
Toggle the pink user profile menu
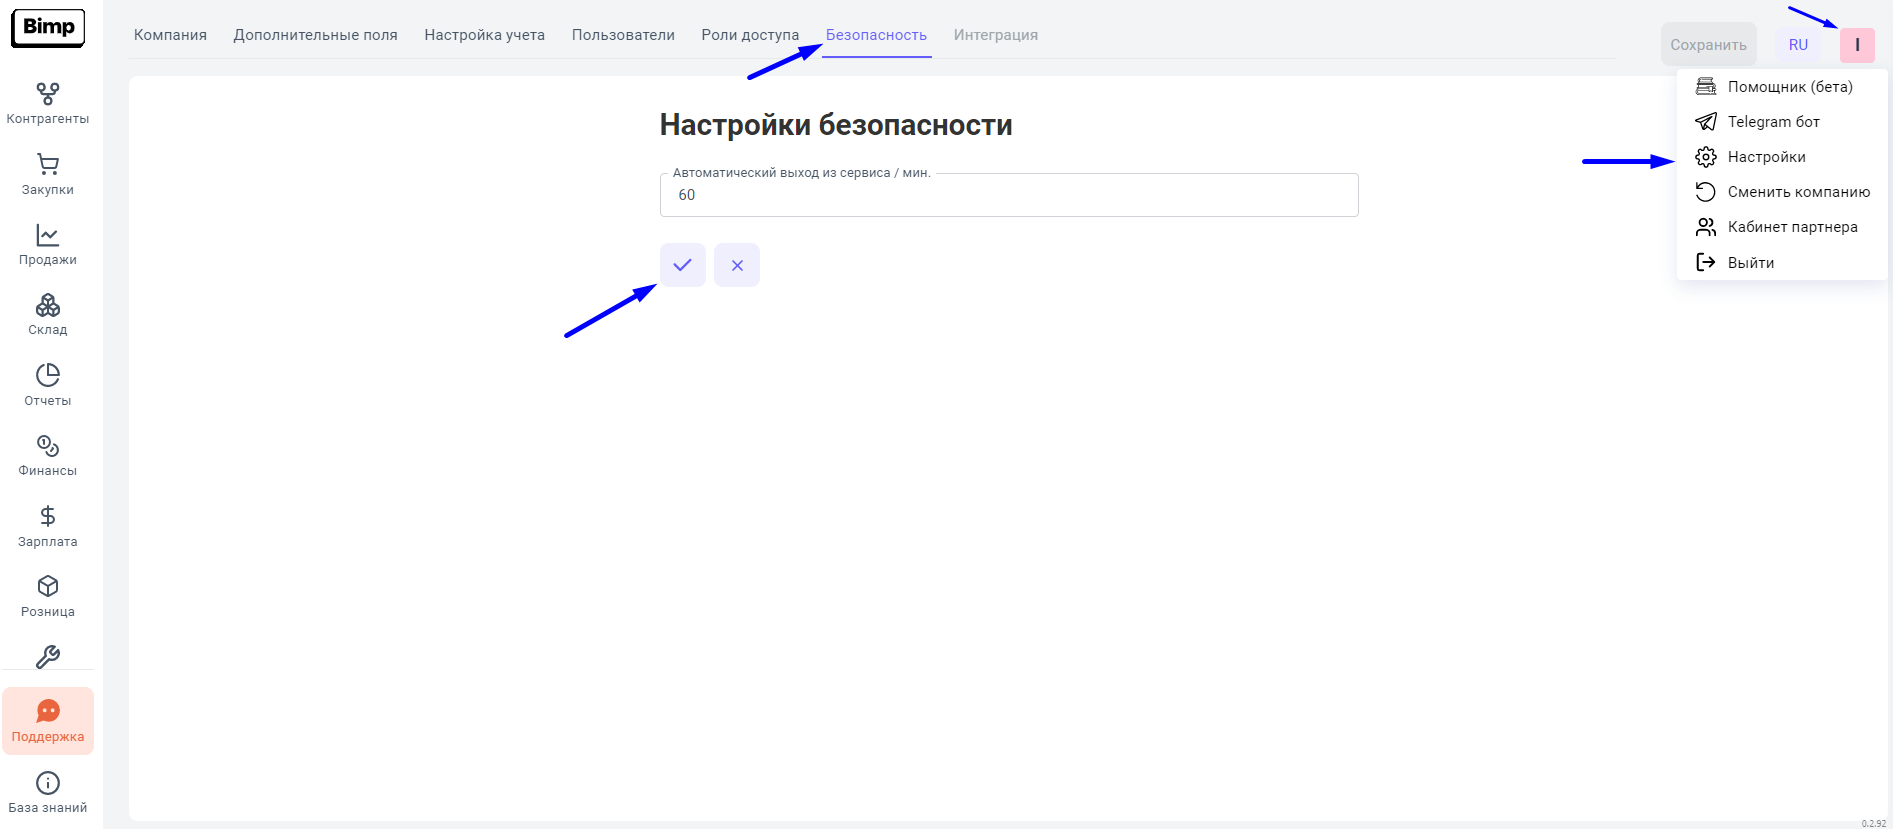(x=1857, y=45)
